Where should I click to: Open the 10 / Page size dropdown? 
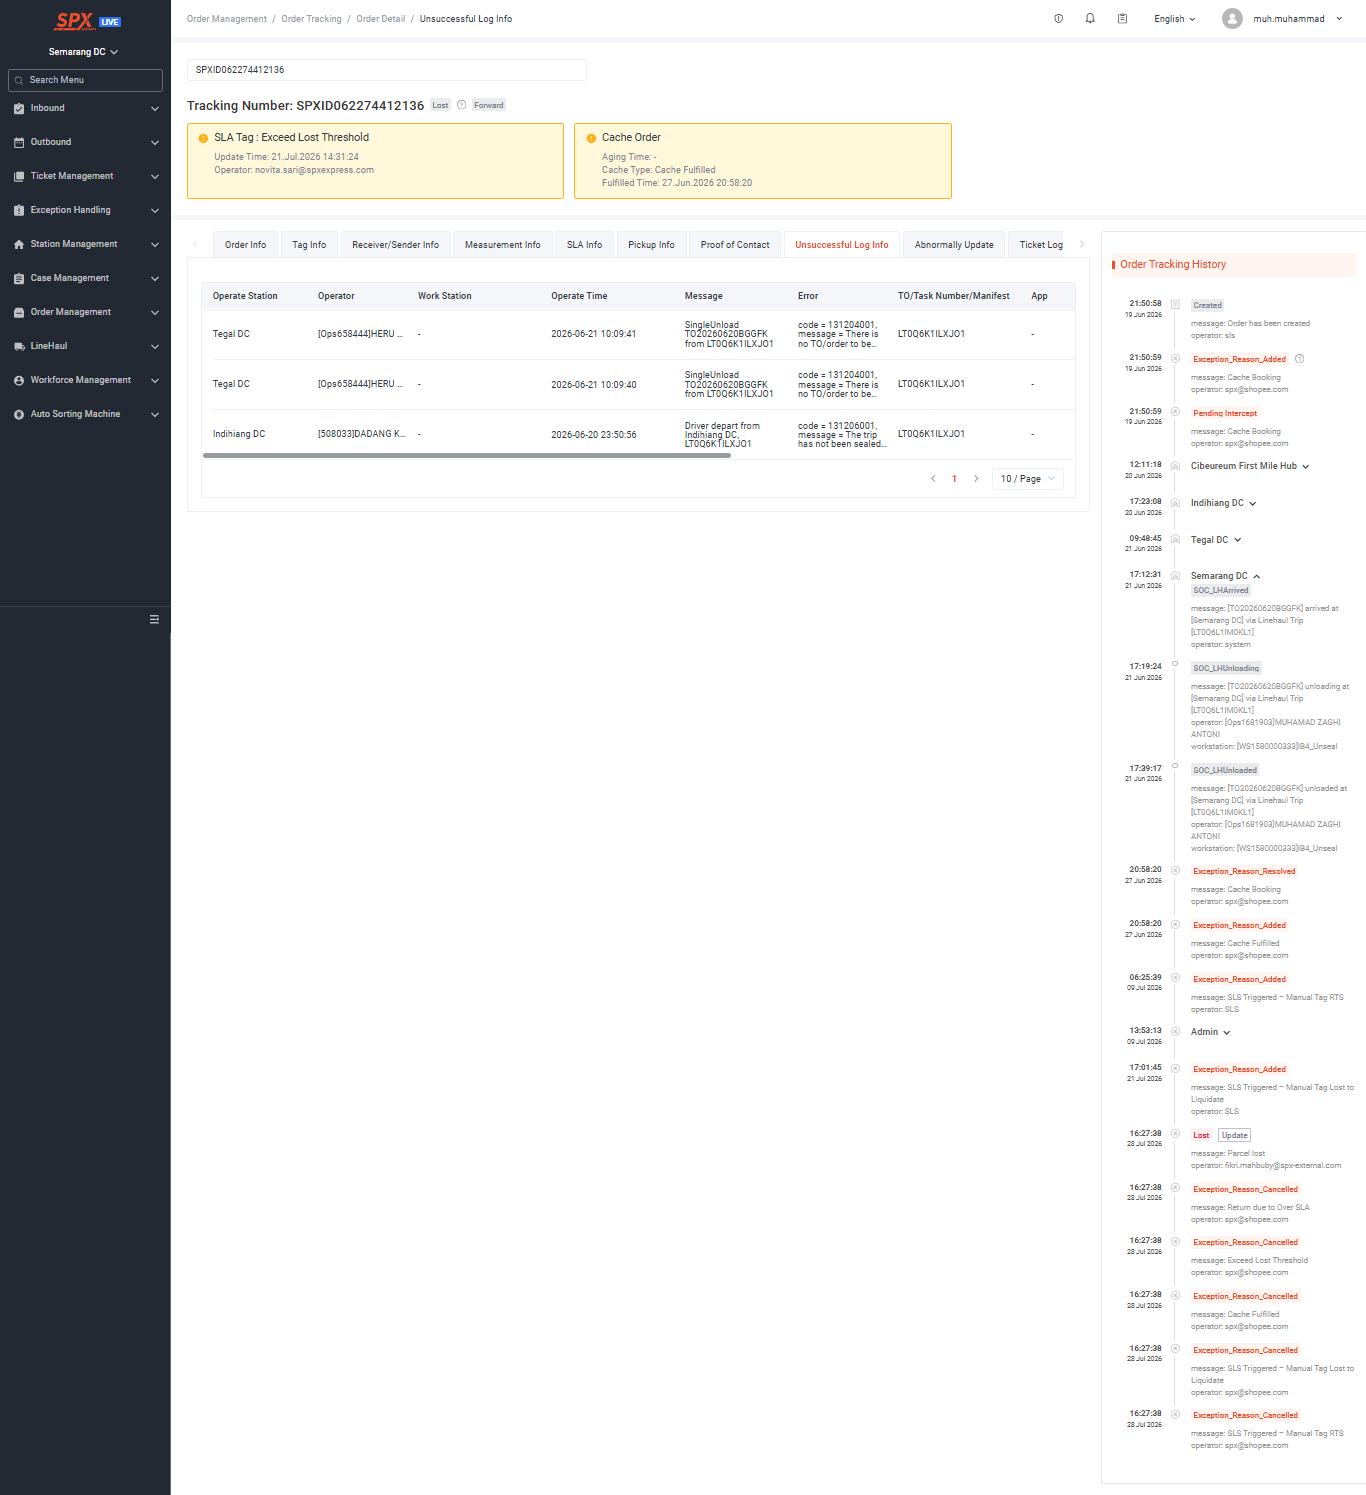(1027, 479)
